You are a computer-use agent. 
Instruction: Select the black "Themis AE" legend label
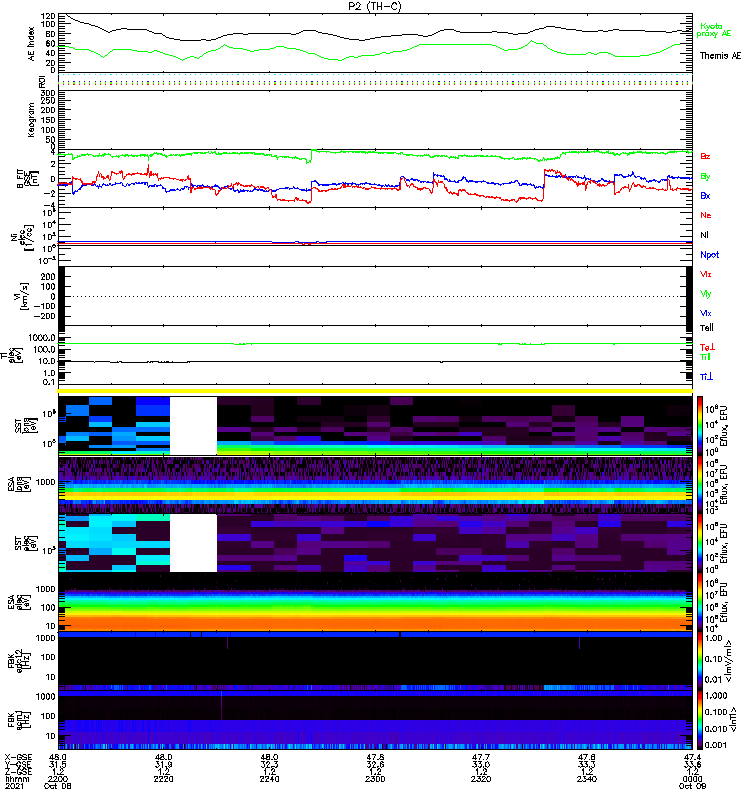coord(720,56)
